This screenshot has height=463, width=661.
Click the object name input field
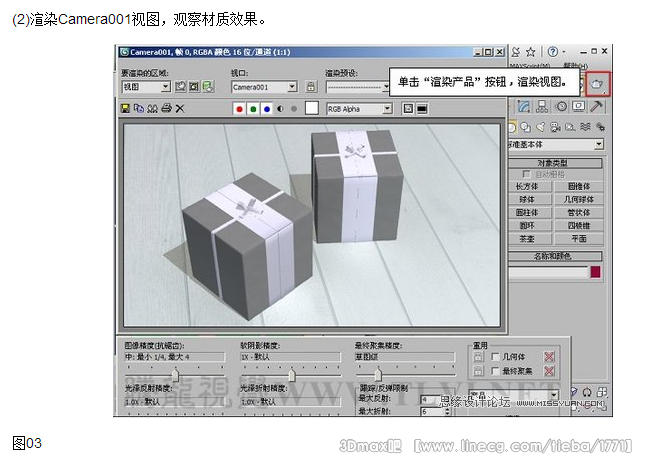point(548,272)
